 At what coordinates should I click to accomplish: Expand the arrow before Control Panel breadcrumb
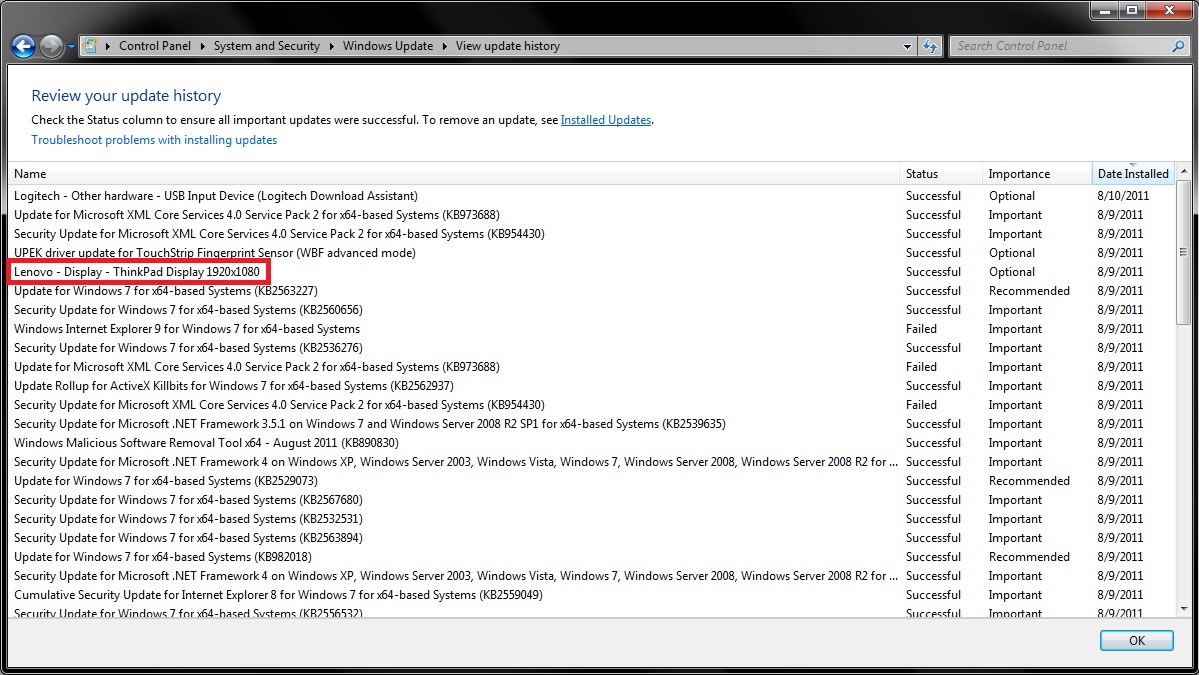tap(108, 46)
